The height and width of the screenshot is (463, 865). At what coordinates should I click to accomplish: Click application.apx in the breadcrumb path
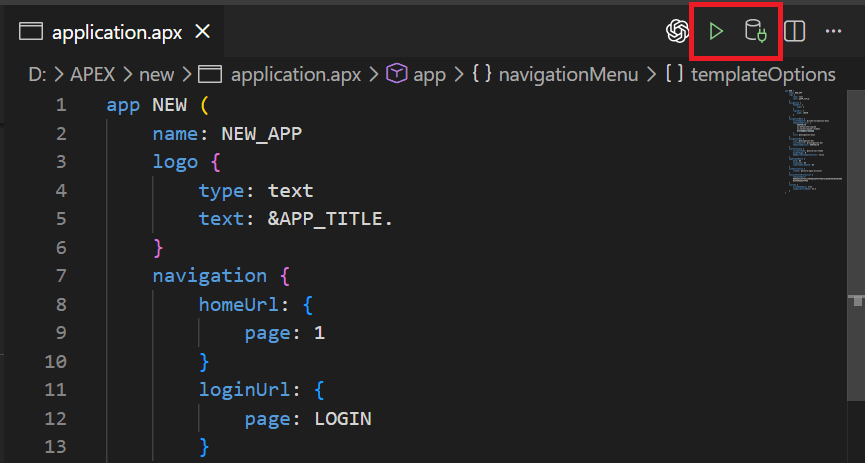(x=296, y=74)
